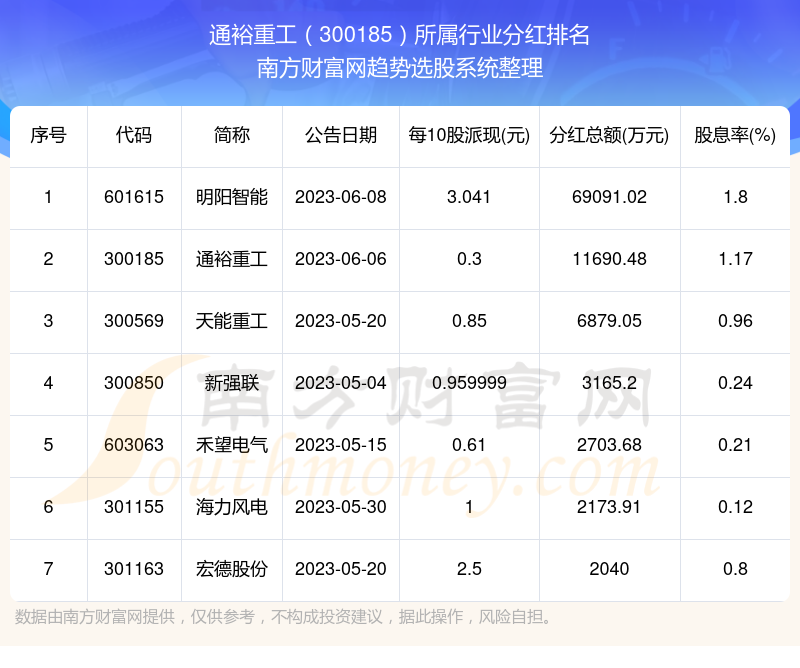The height and width of the screenshot is (668, 800).
Task: Select the 新强联 company name
Action: click(232, 384)
